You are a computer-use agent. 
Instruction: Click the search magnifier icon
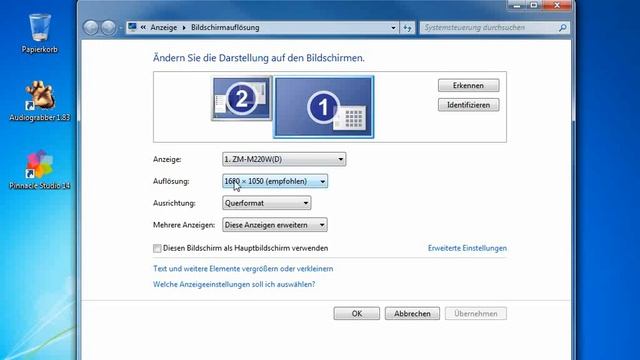coord(562,28)
